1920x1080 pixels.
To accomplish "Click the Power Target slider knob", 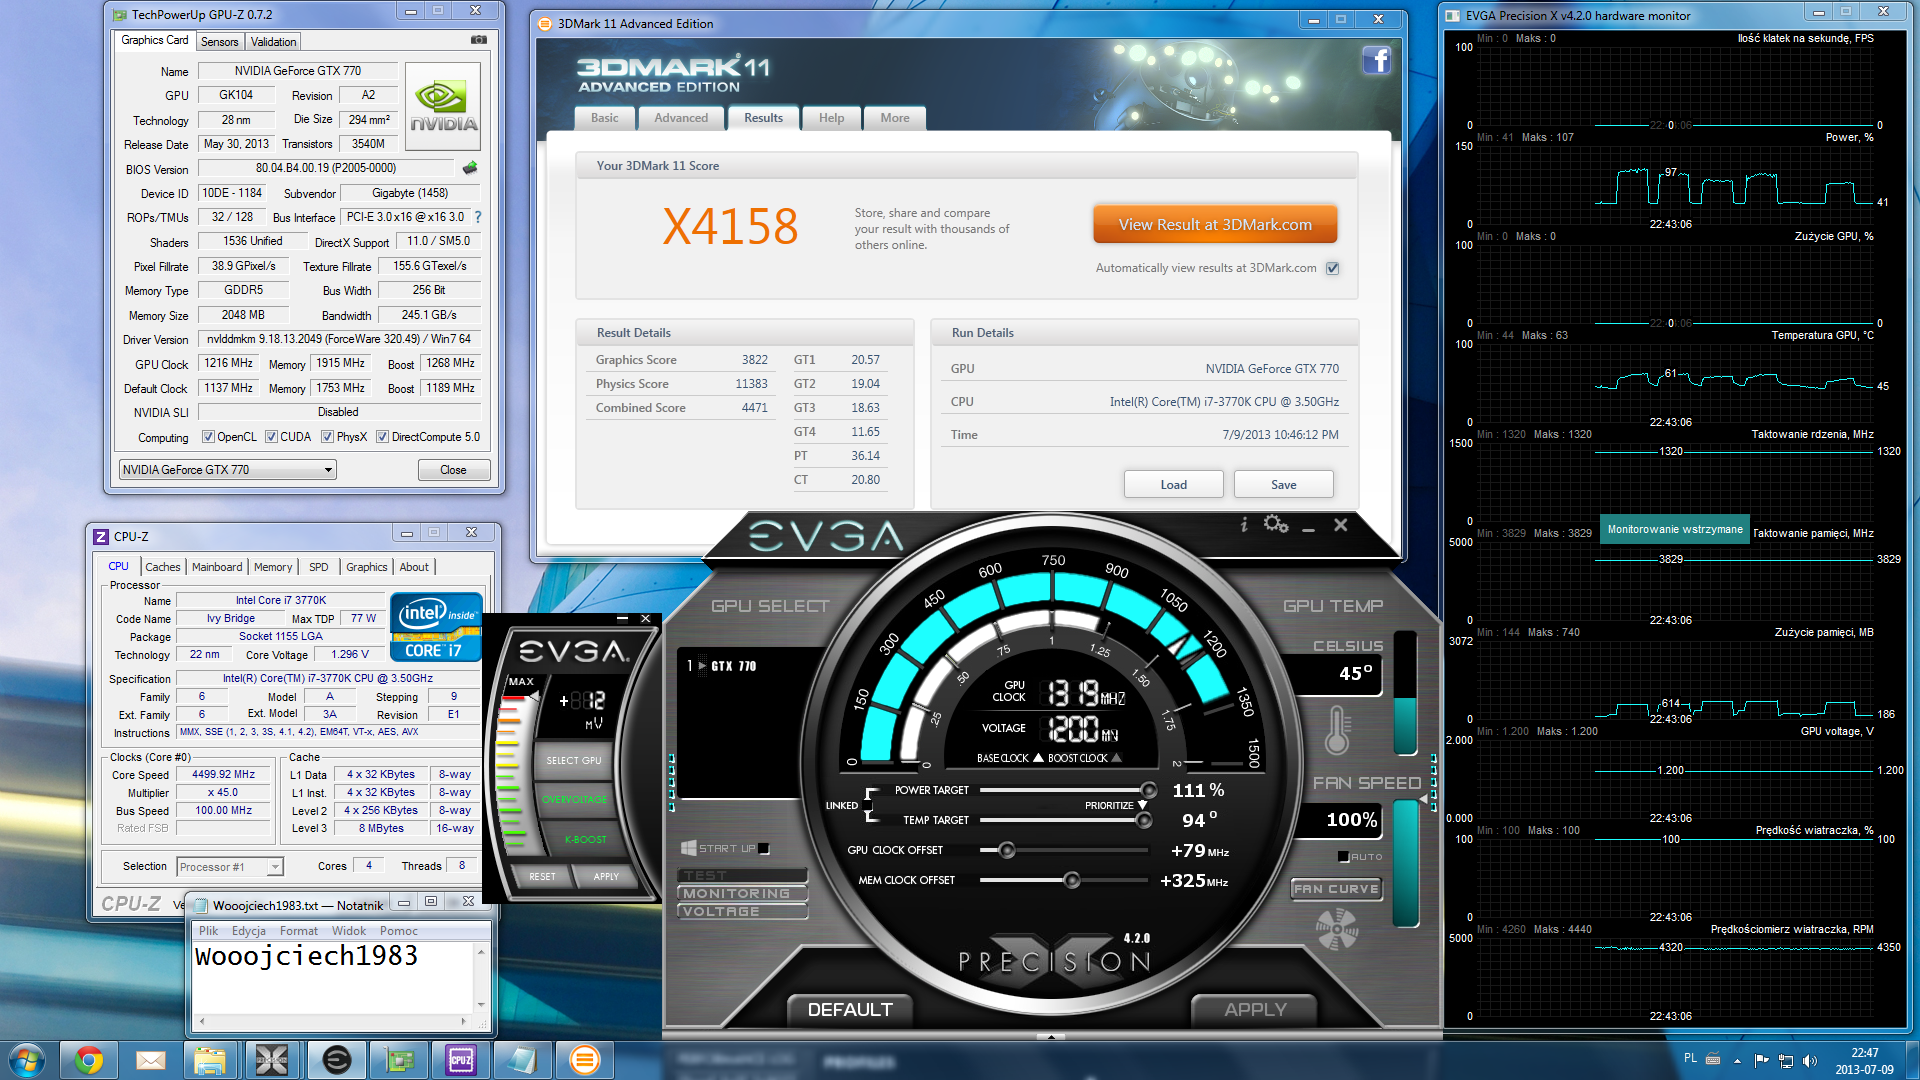I will tap(1149, 790).
